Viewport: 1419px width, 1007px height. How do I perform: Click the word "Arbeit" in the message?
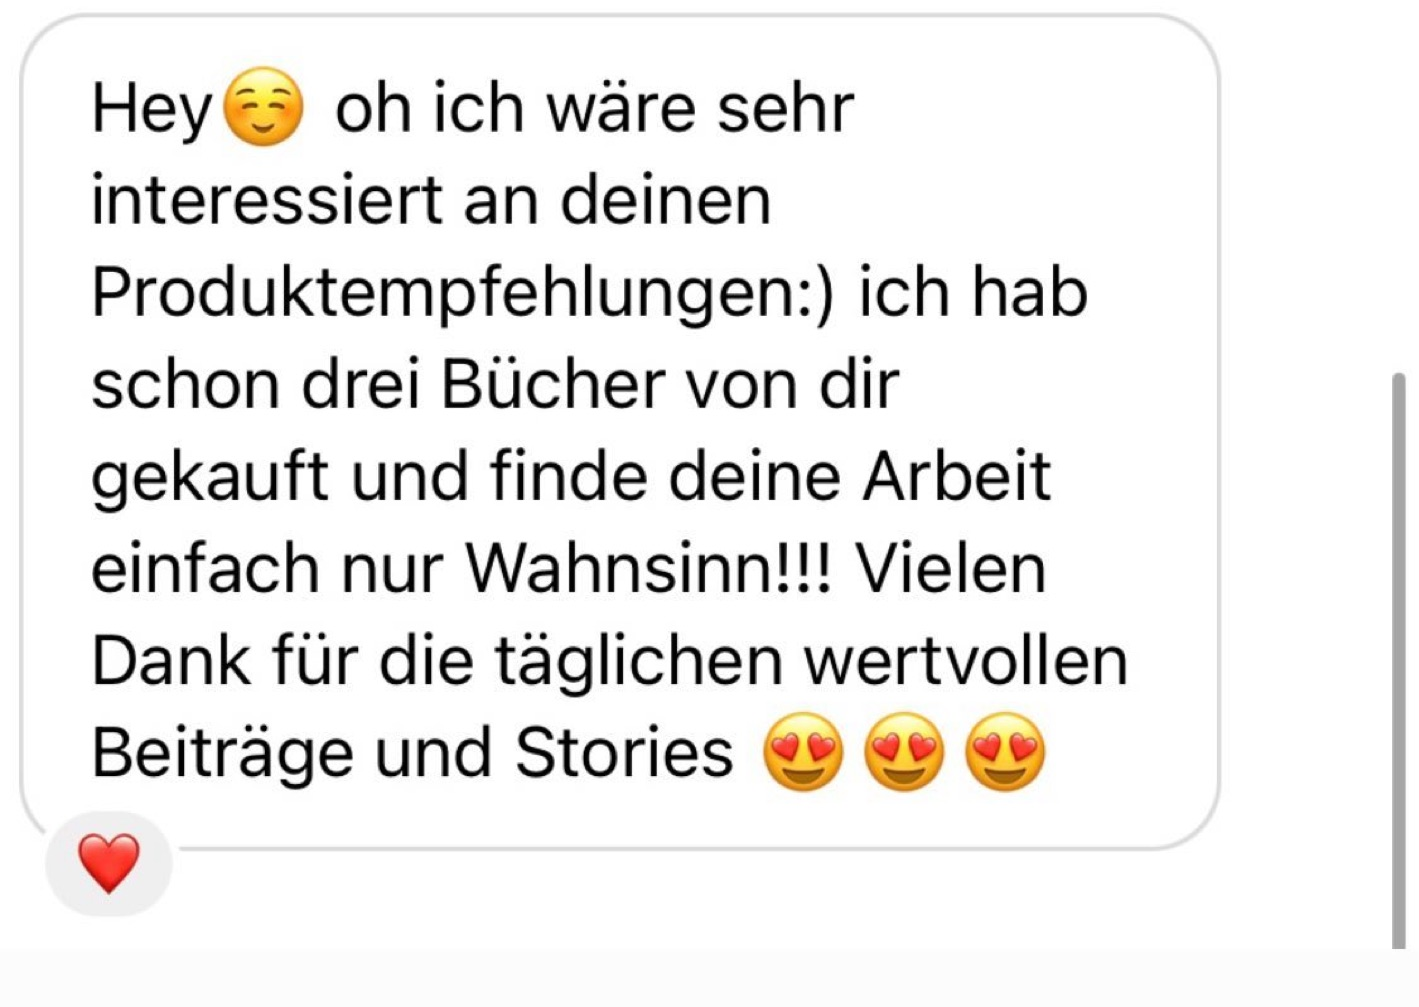tap(957, 476)
